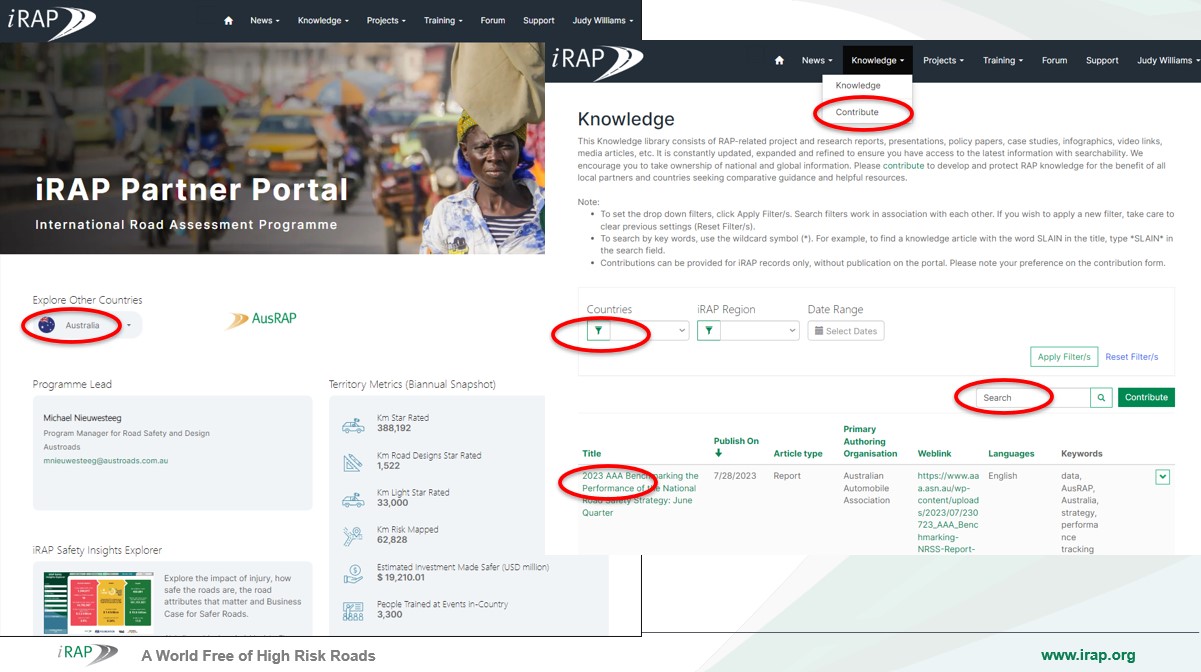Click the home icon in left portal navbar

[228, 20]
